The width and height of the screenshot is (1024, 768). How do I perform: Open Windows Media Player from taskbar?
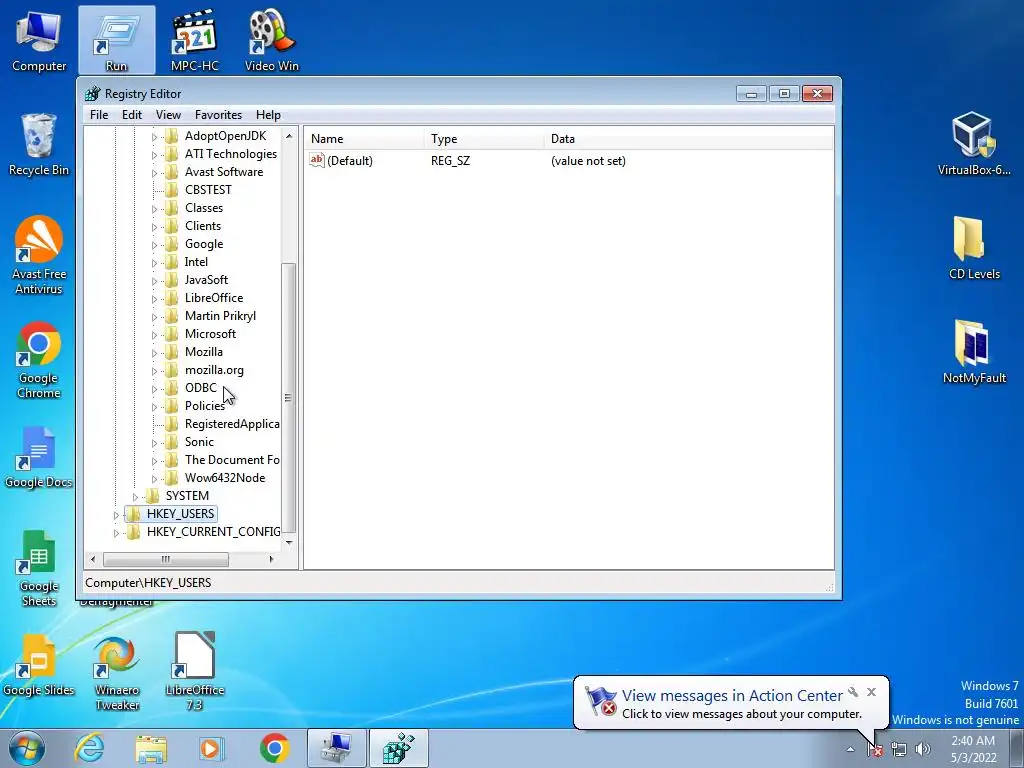(212, 748)
